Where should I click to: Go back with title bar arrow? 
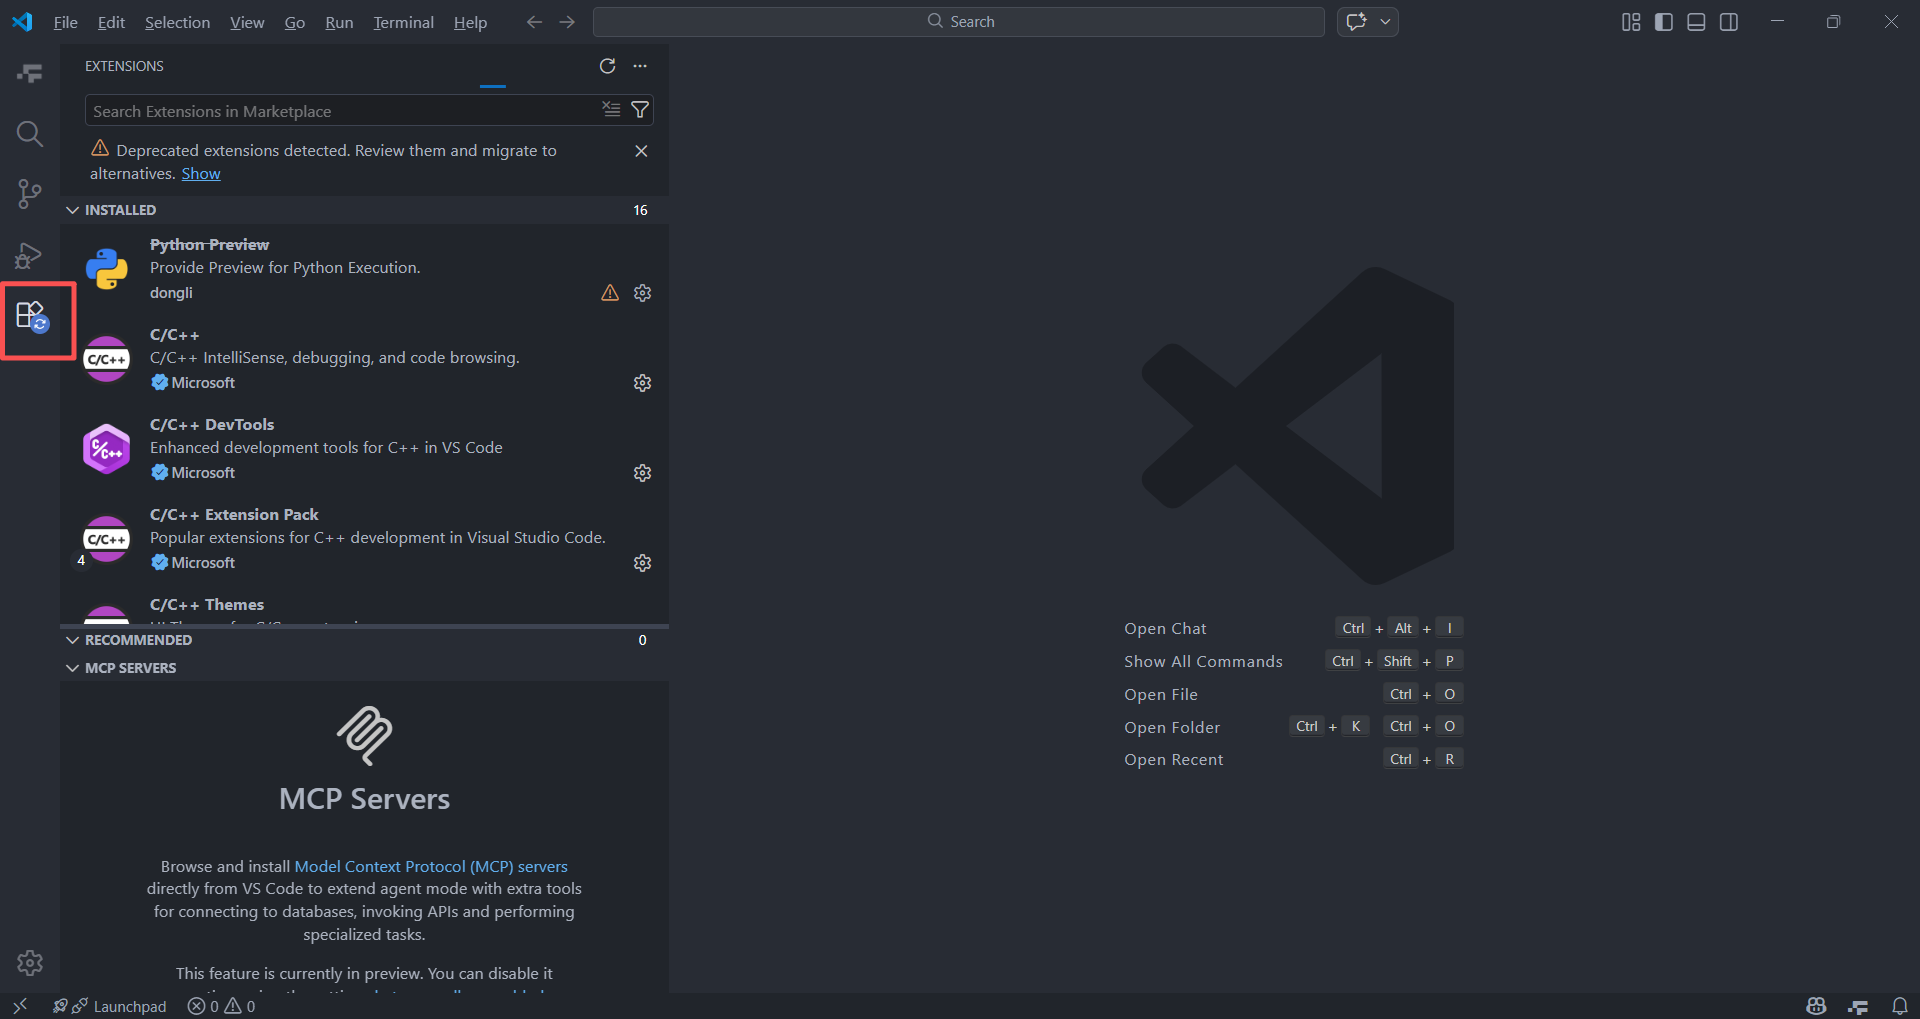pyautogui.click(x=534, y=22)
